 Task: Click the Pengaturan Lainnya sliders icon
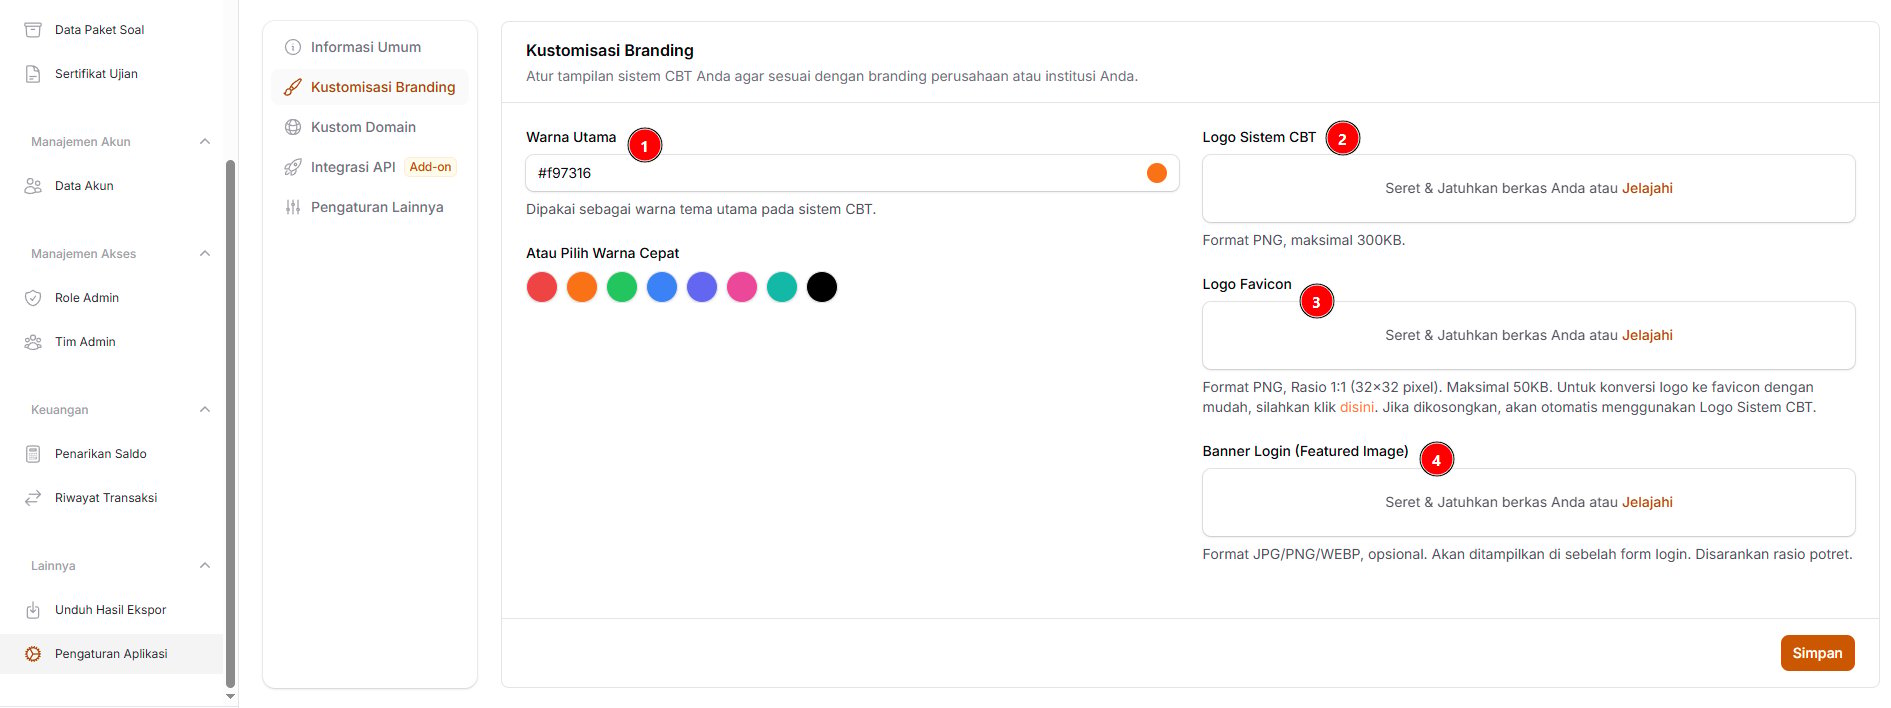[293, 207]
